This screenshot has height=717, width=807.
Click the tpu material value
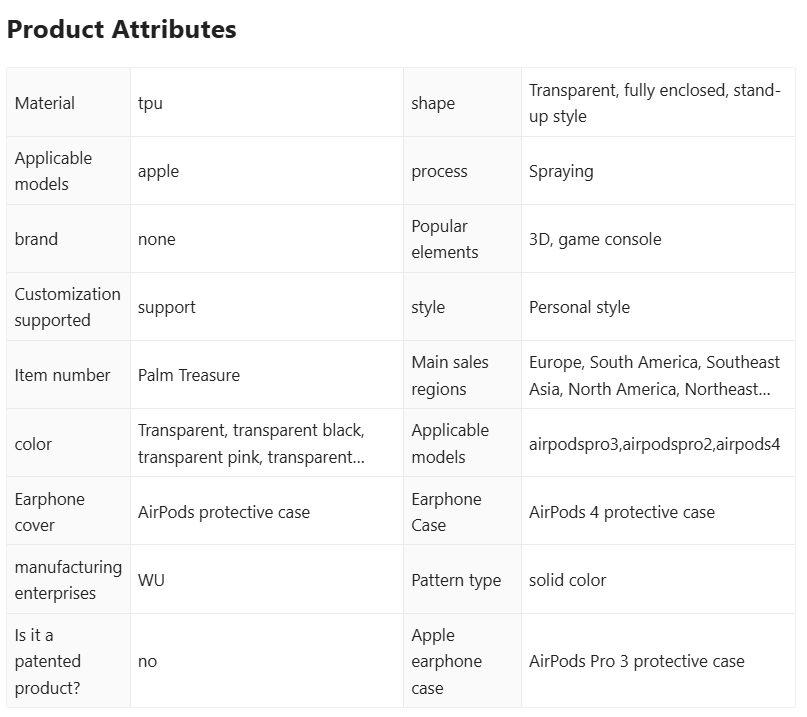[150, 103]
